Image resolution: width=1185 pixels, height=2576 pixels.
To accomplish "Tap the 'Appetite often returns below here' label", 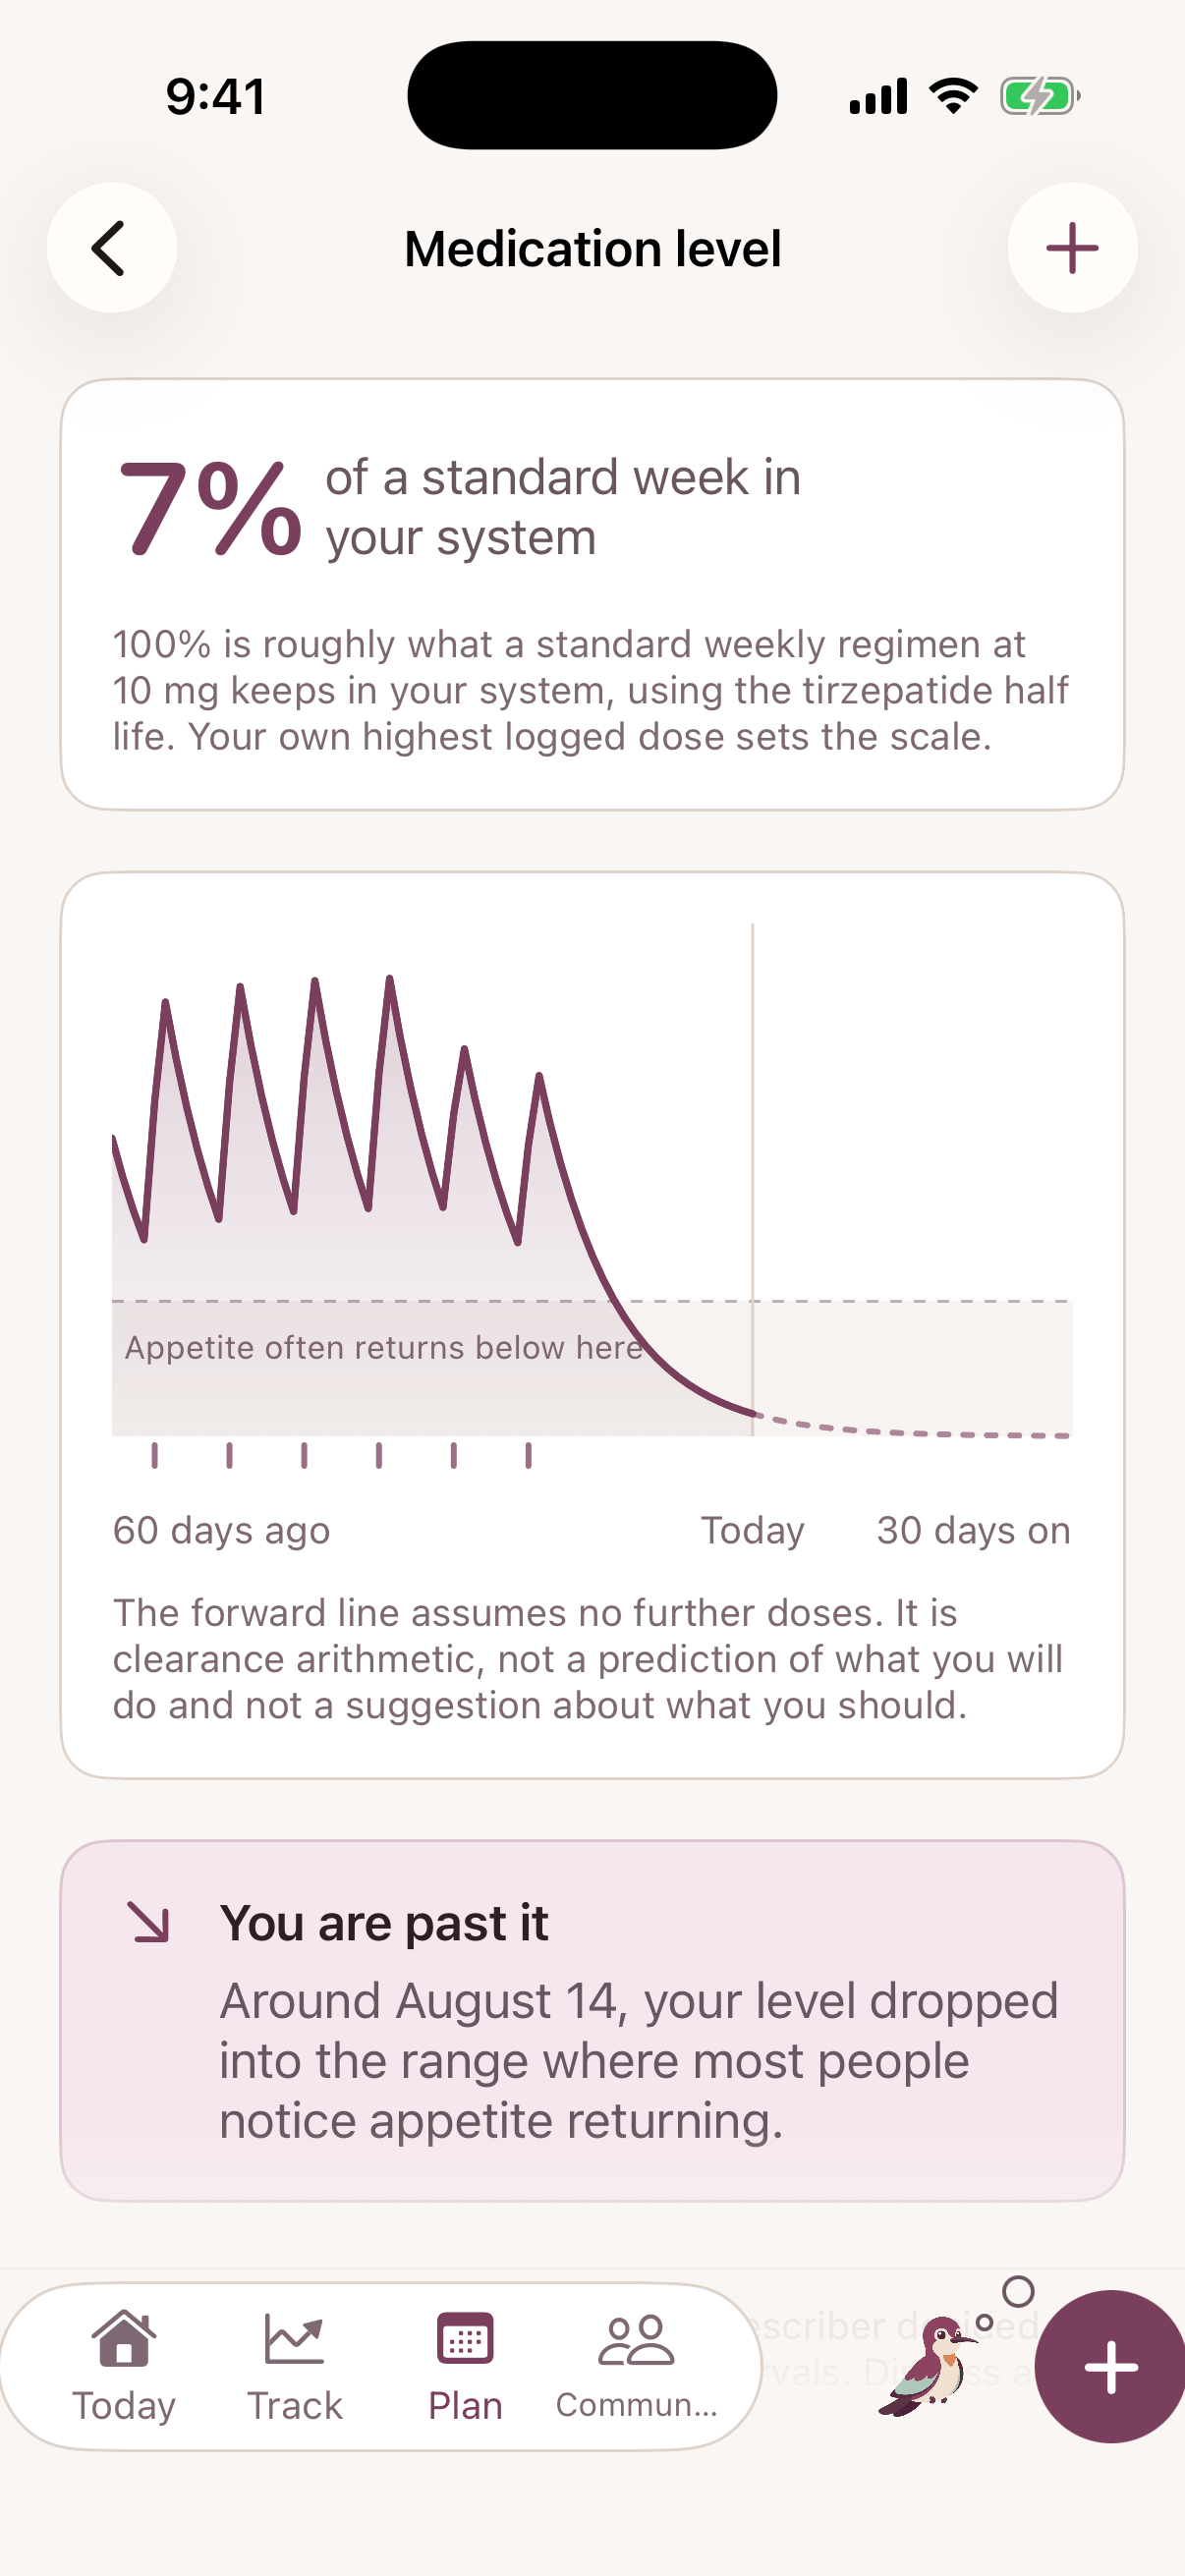I will tap(383, 1347).
